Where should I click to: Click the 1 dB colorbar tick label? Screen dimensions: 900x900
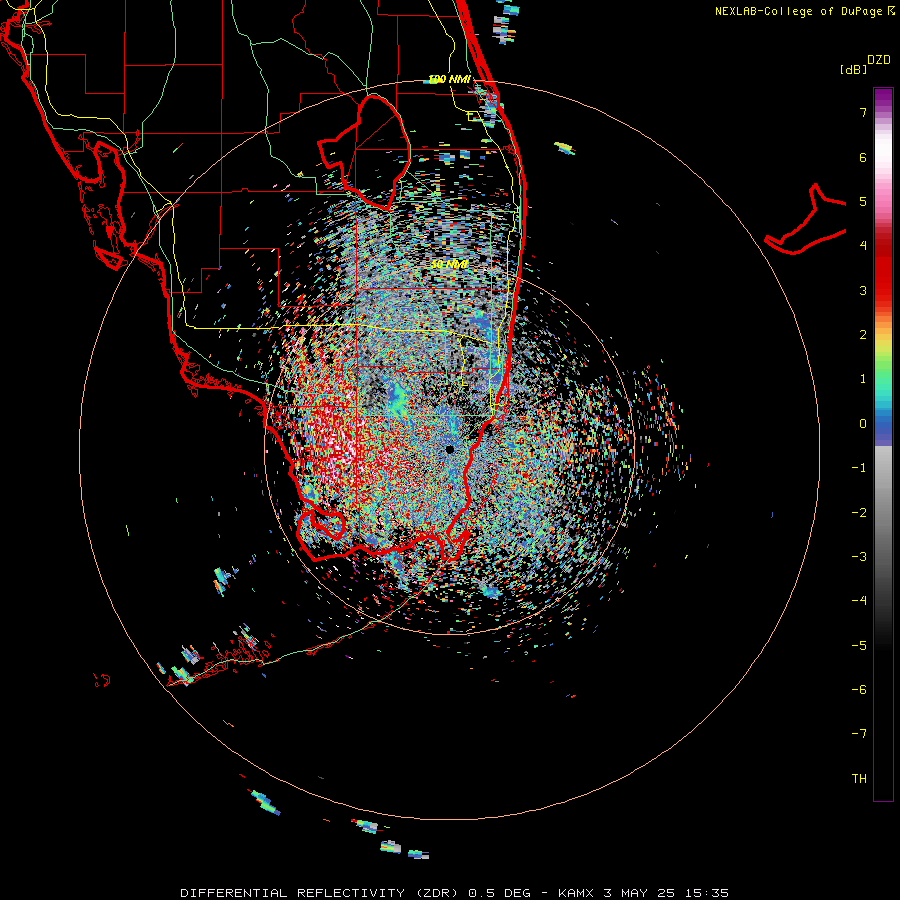click(863, 379)
